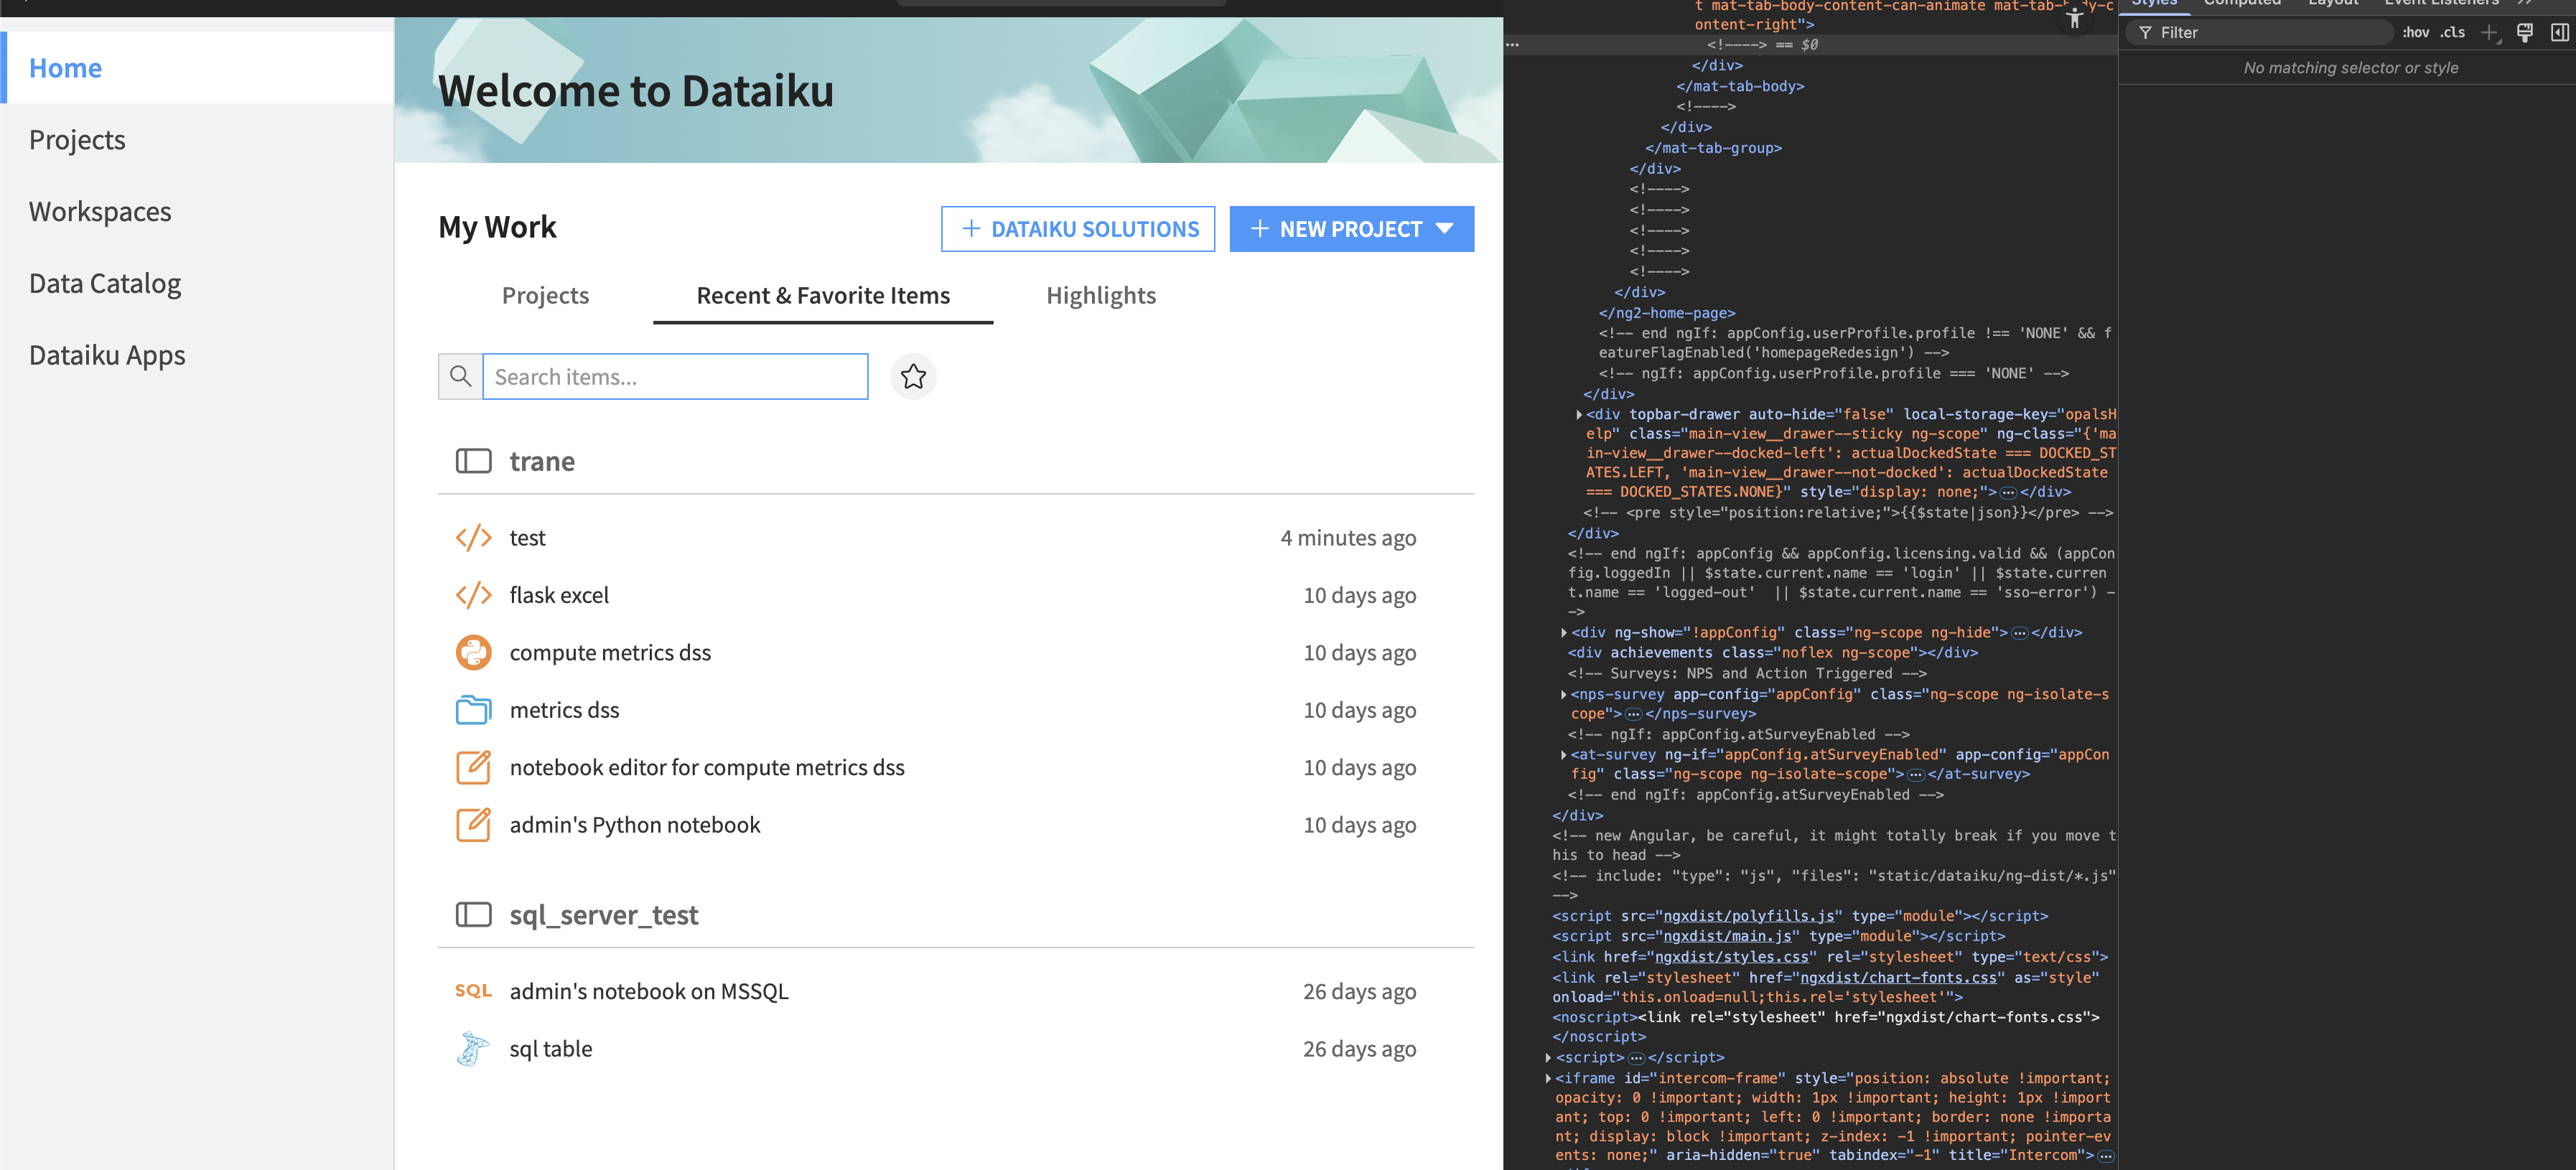Expand the intercom-frame iframe node
This screenshot has height=1170, width=2576.
(x=1548, y=1078)
